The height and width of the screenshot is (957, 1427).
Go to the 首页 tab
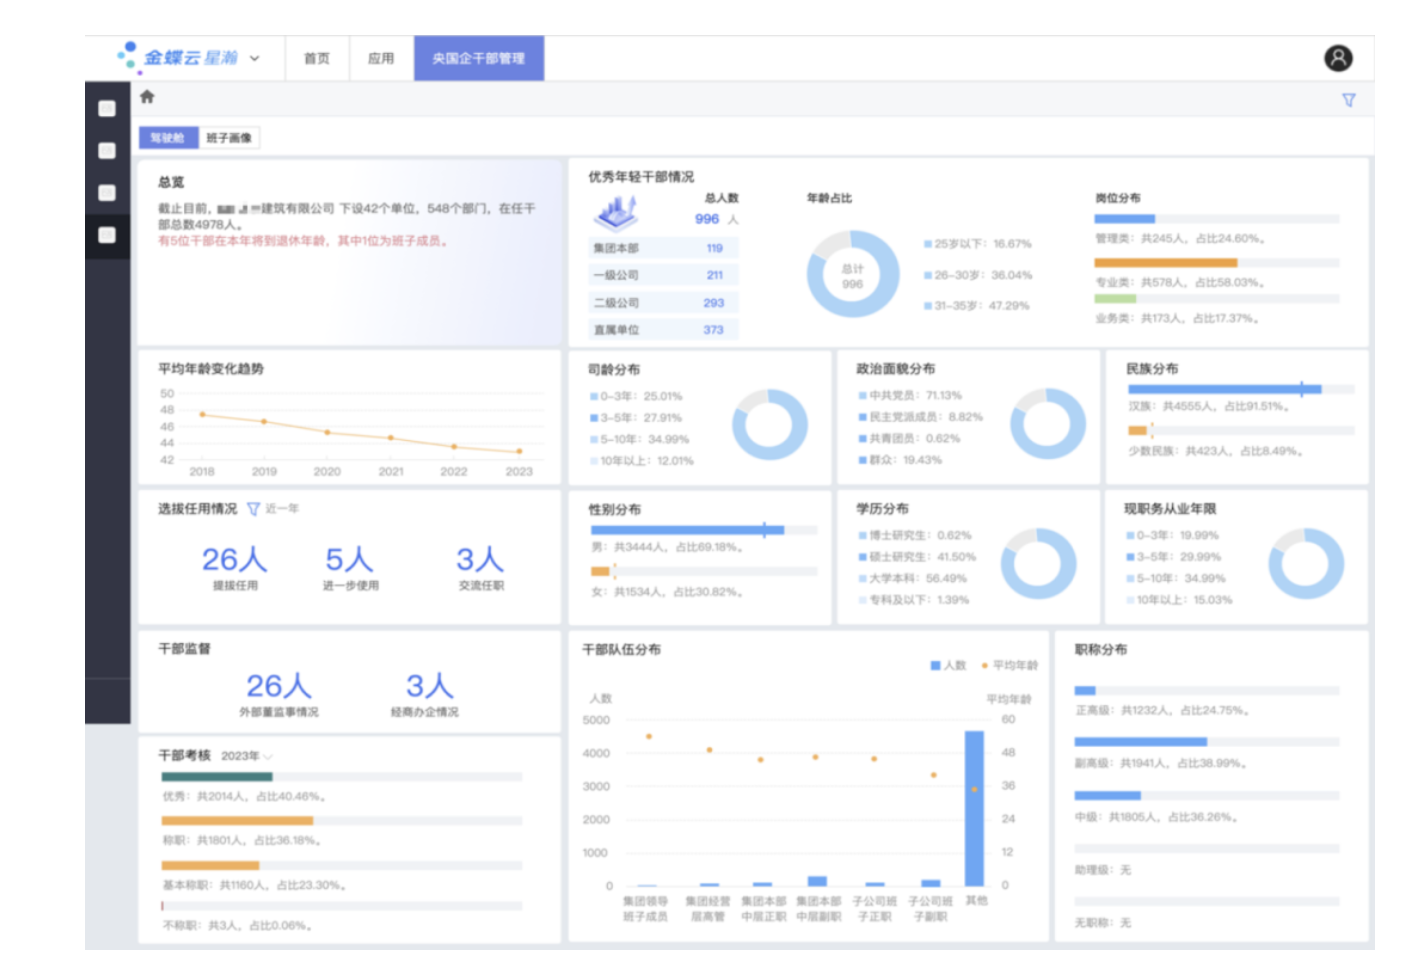point(317,59)
